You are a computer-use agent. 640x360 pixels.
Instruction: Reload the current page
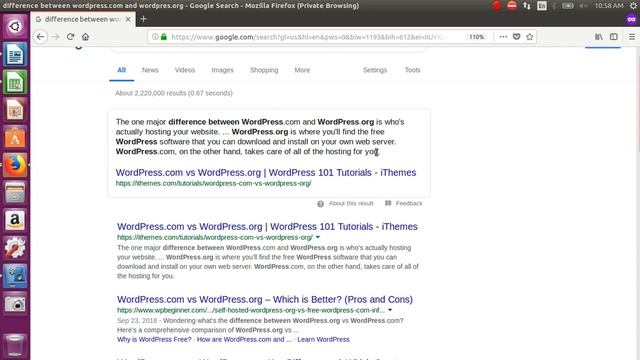(70, 37)
